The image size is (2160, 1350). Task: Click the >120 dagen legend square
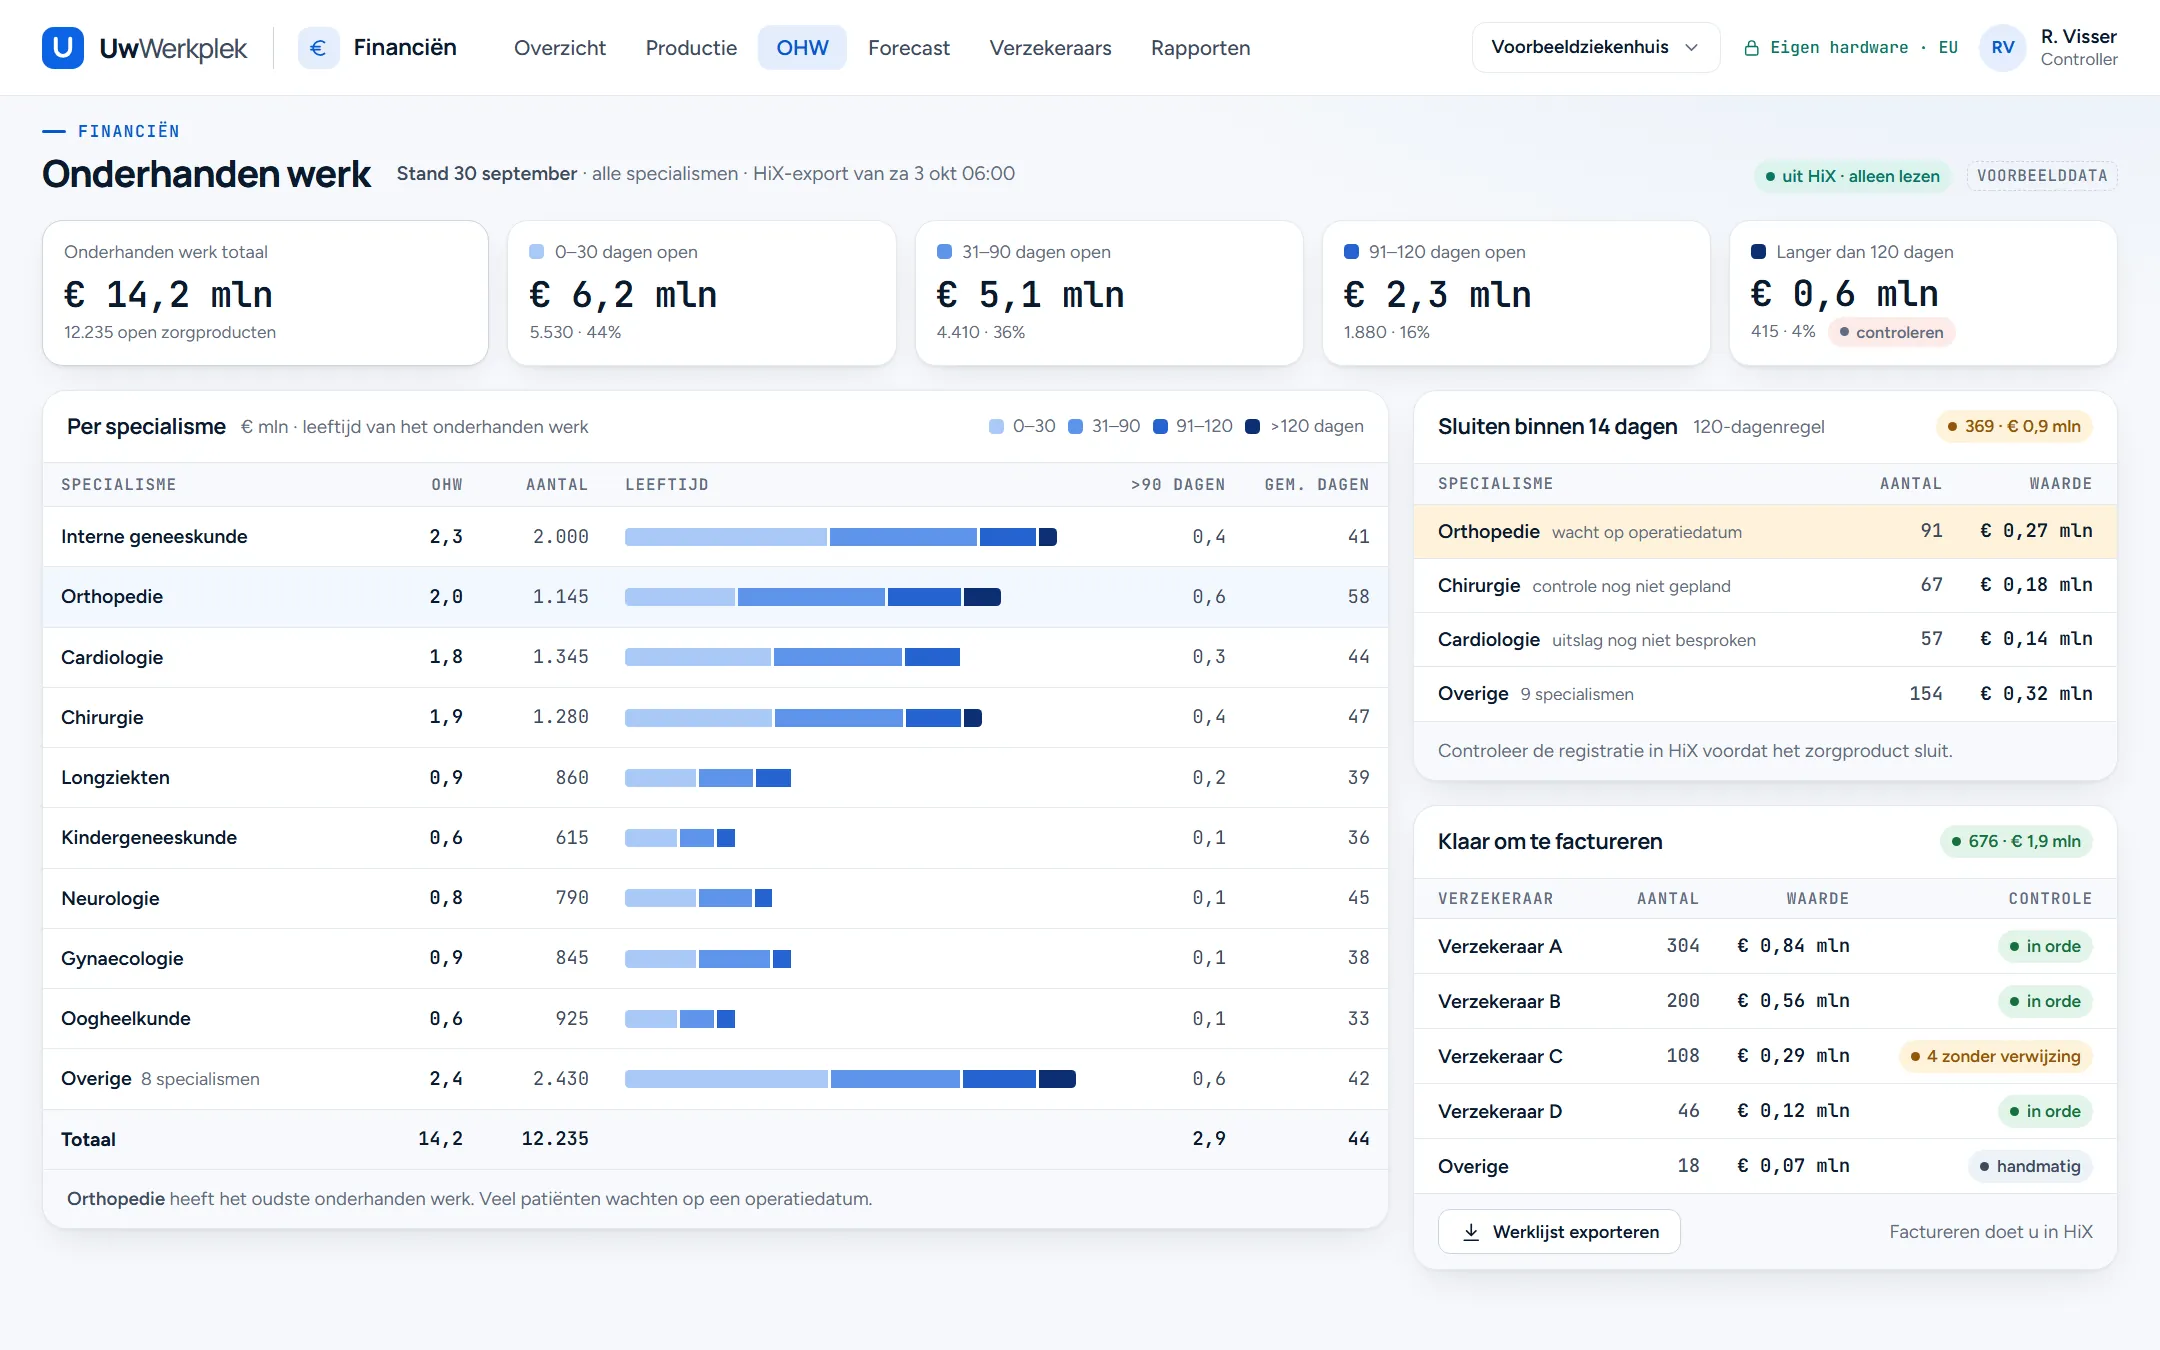point(1252,427)
